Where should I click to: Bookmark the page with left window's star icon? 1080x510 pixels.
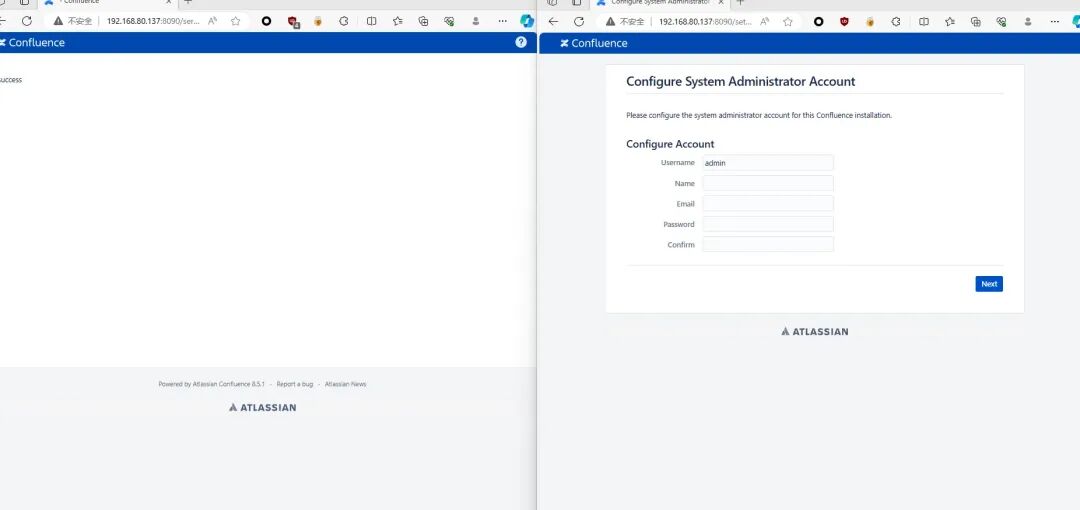tap(236, 21)
